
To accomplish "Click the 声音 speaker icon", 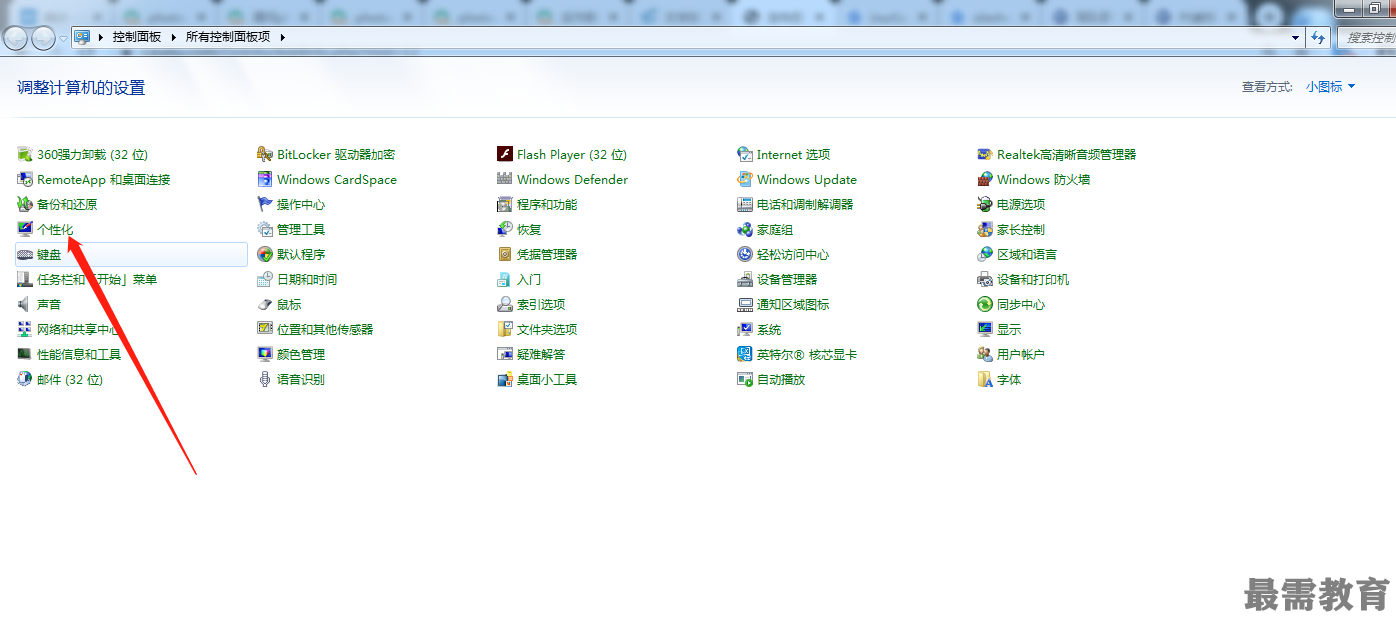I will [x=25, y=304].
